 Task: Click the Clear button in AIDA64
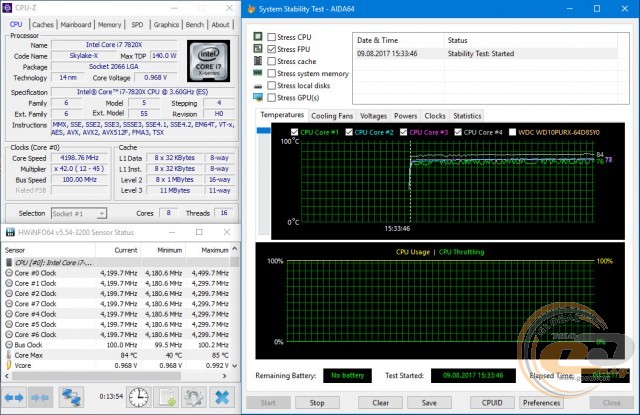pos(380,403)
